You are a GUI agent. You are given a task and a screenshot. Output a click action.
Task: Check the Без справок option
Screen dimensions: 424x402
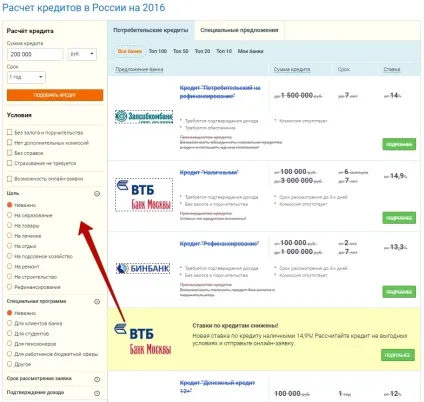coord(10,153)
